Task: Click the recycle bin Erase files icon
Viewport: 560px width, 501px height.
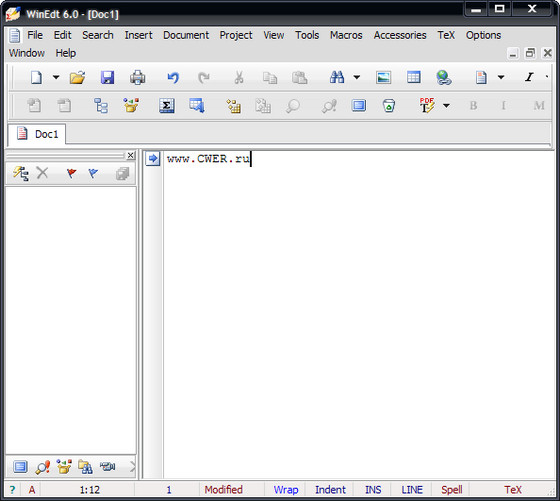Action: 389,106
